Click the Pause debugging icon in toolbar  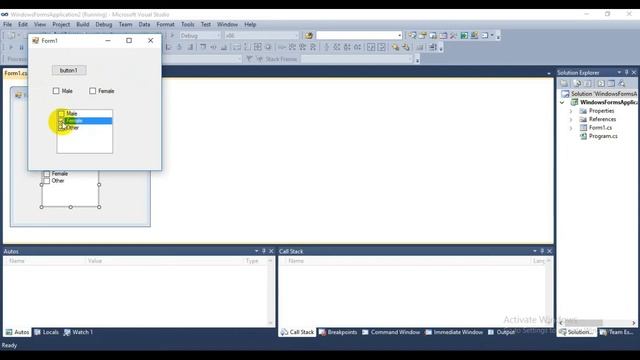pyautogui.click(x=22, y=47)
